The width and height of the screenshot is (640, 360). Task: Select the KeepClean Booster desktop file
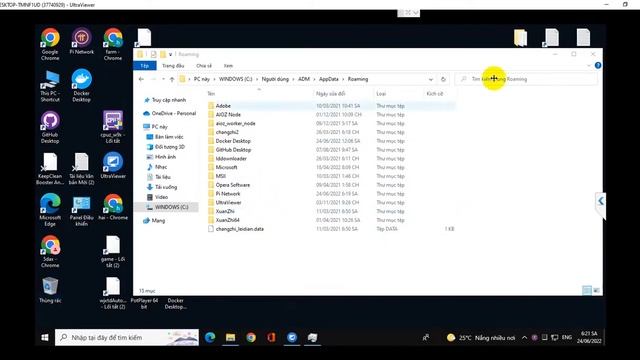tap(50, 169)
